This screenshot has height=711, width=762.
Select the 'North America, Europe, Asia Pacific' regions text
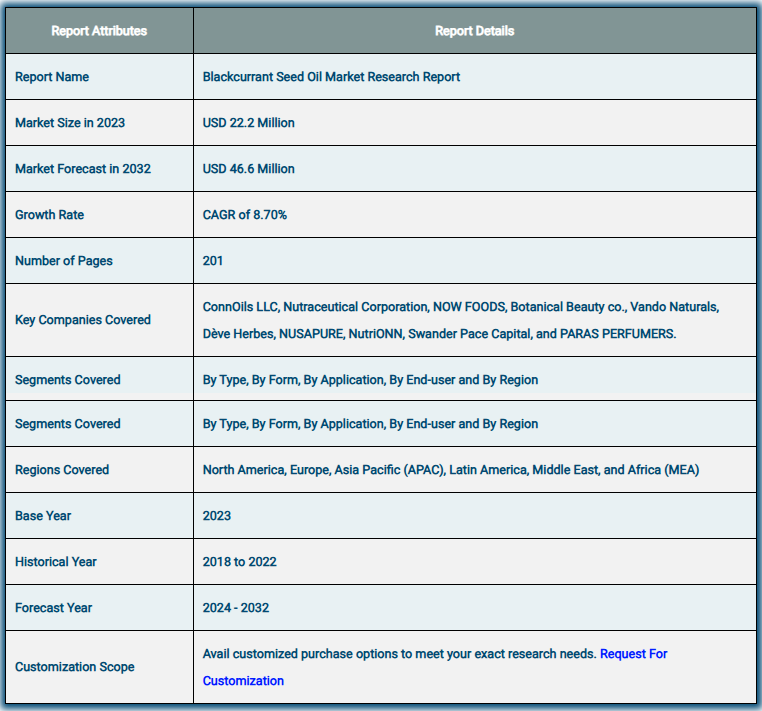pos(450,470)
